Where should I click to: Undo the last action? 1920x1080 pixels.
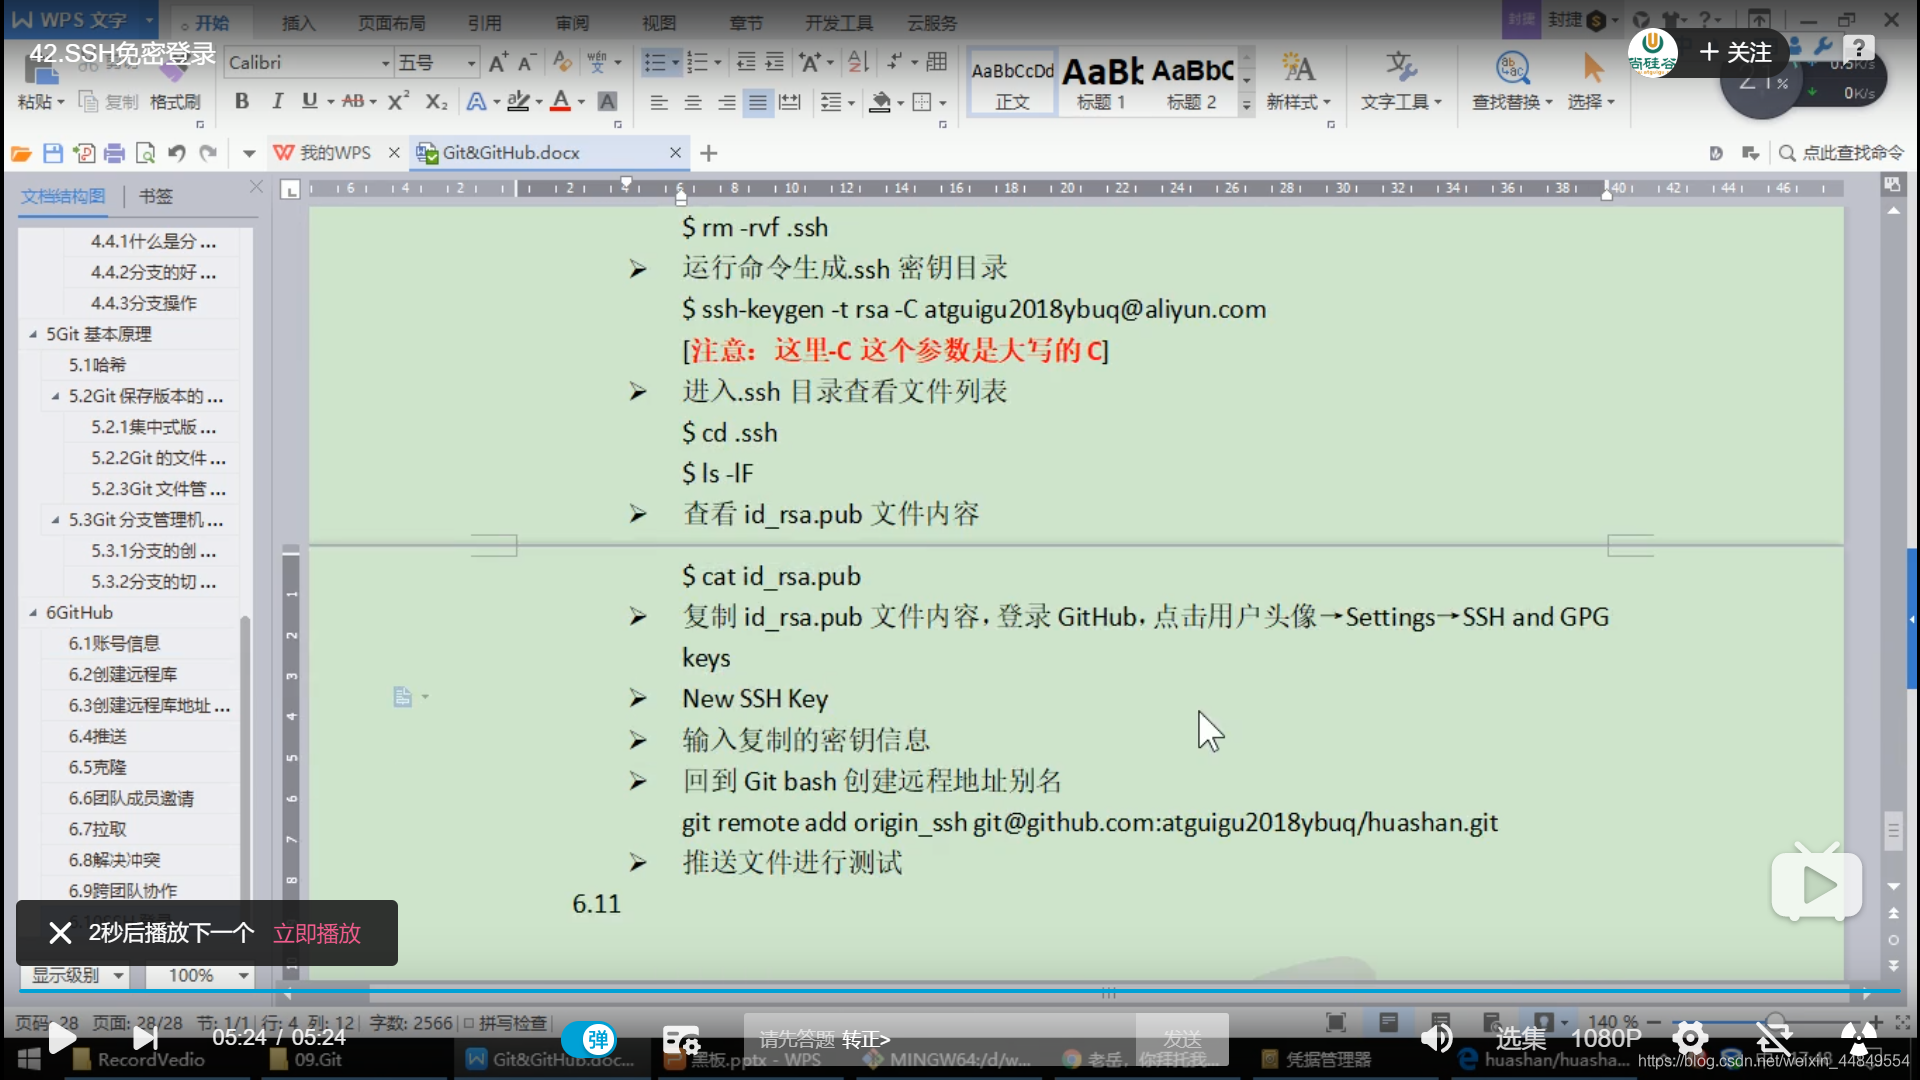pos(177,153)
